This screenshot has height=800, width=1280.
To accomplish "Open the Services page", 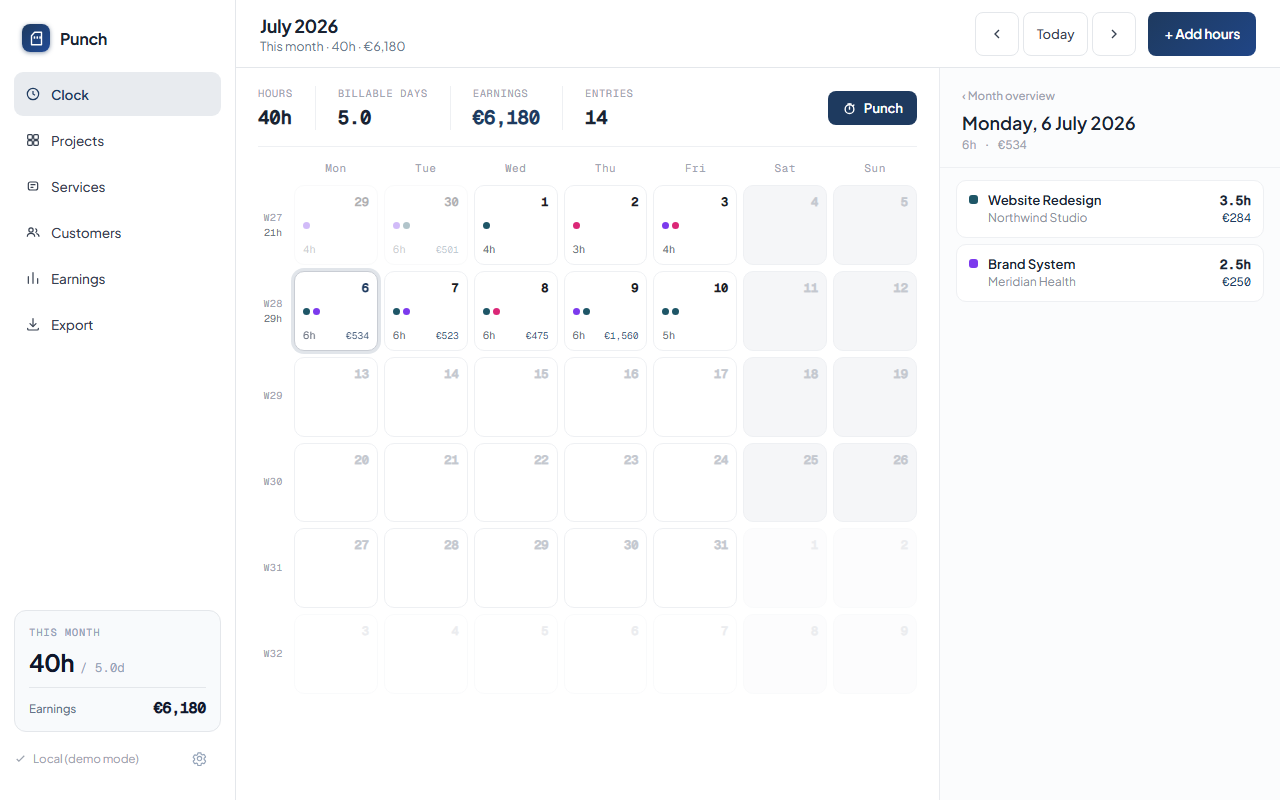I will point(117,186).
